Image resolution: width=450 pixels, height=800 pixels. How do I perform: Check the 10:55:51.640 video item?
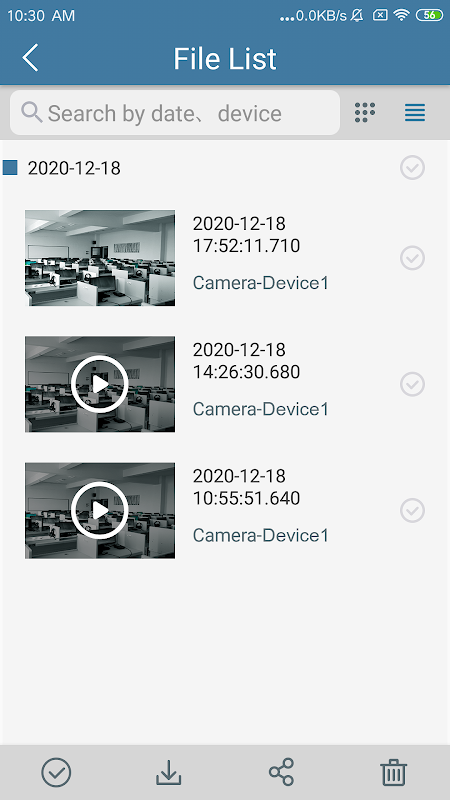pyautogui.click(x=412, y=510)
